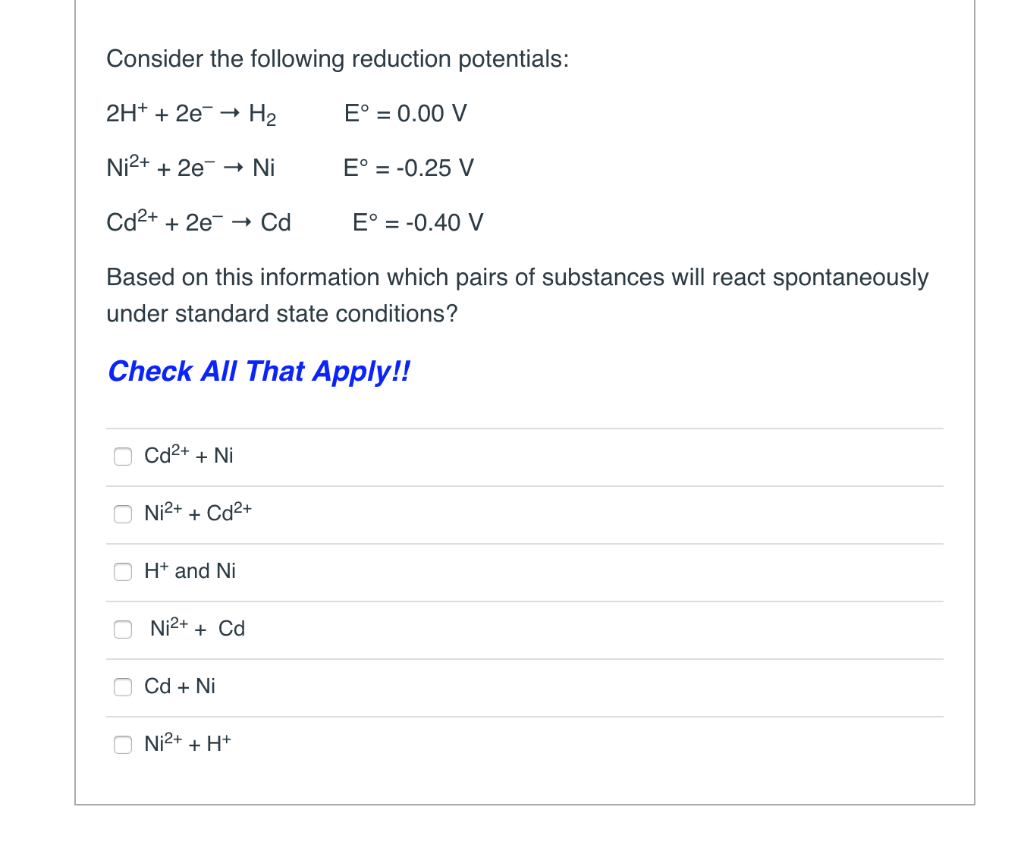Check the Cd + Ni option
Viewport: 1024px width, 851px height.
point(122,687)
